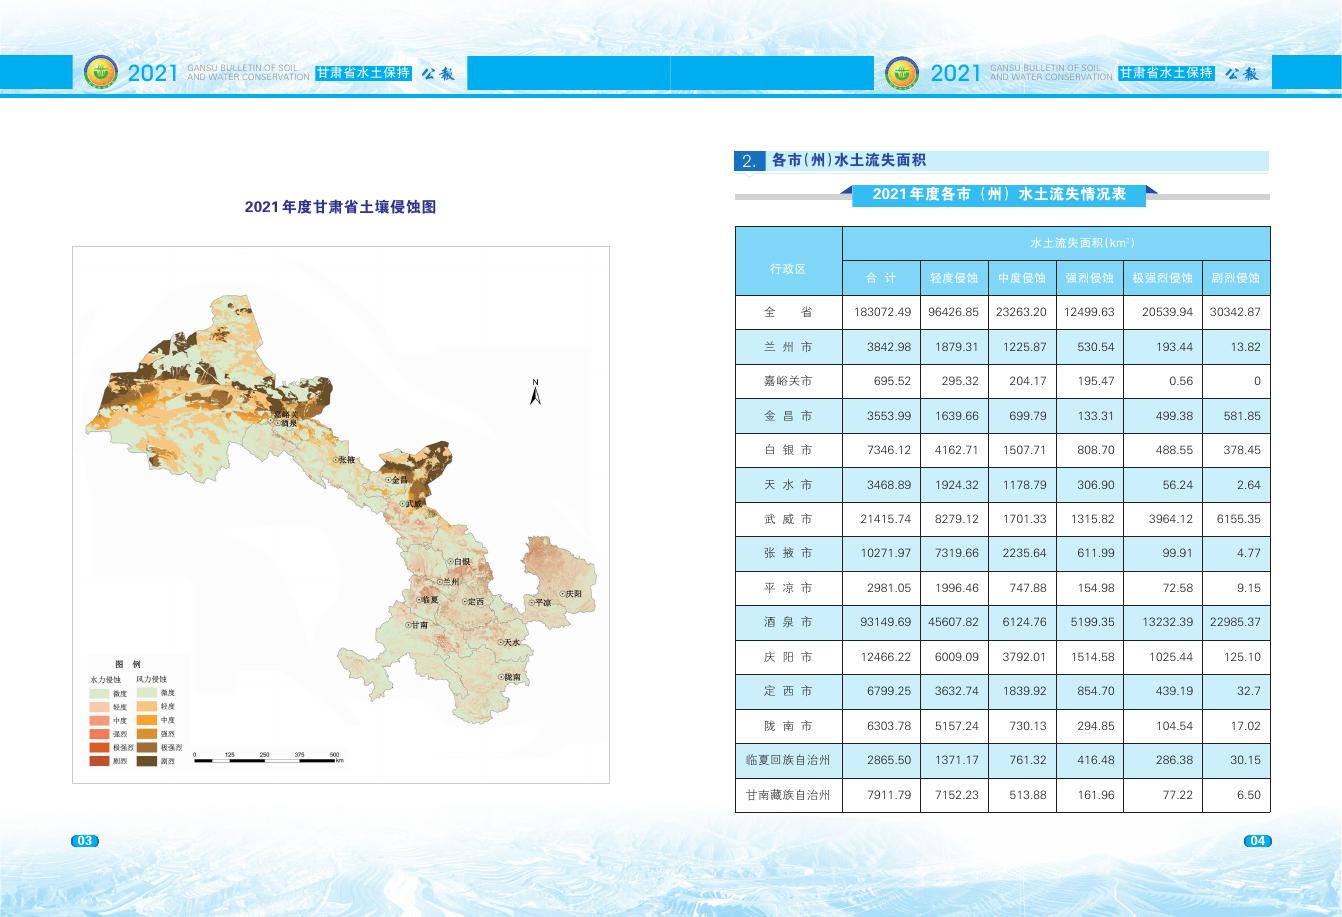The height and width of the screenshot is (917, 1342).
Task: Click the 2021年度甘肃省土壤侵蚀图 map title
Action: click(341, 207)
